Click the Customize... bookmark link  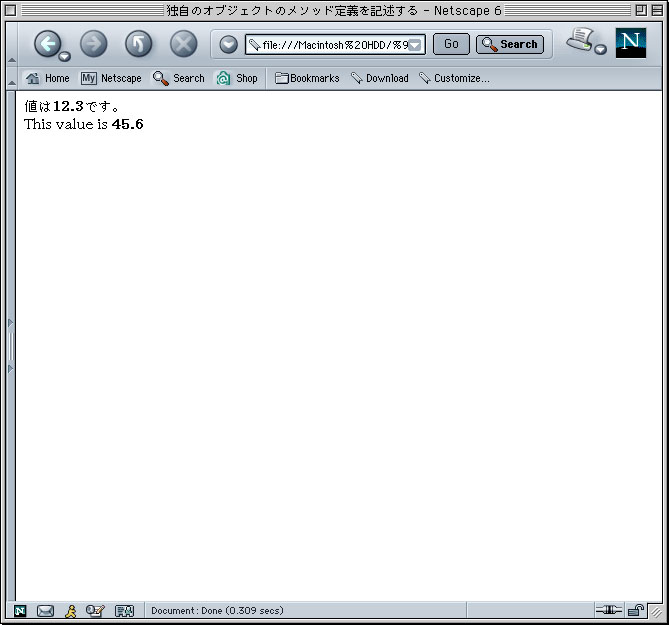[x=454, y=78]
